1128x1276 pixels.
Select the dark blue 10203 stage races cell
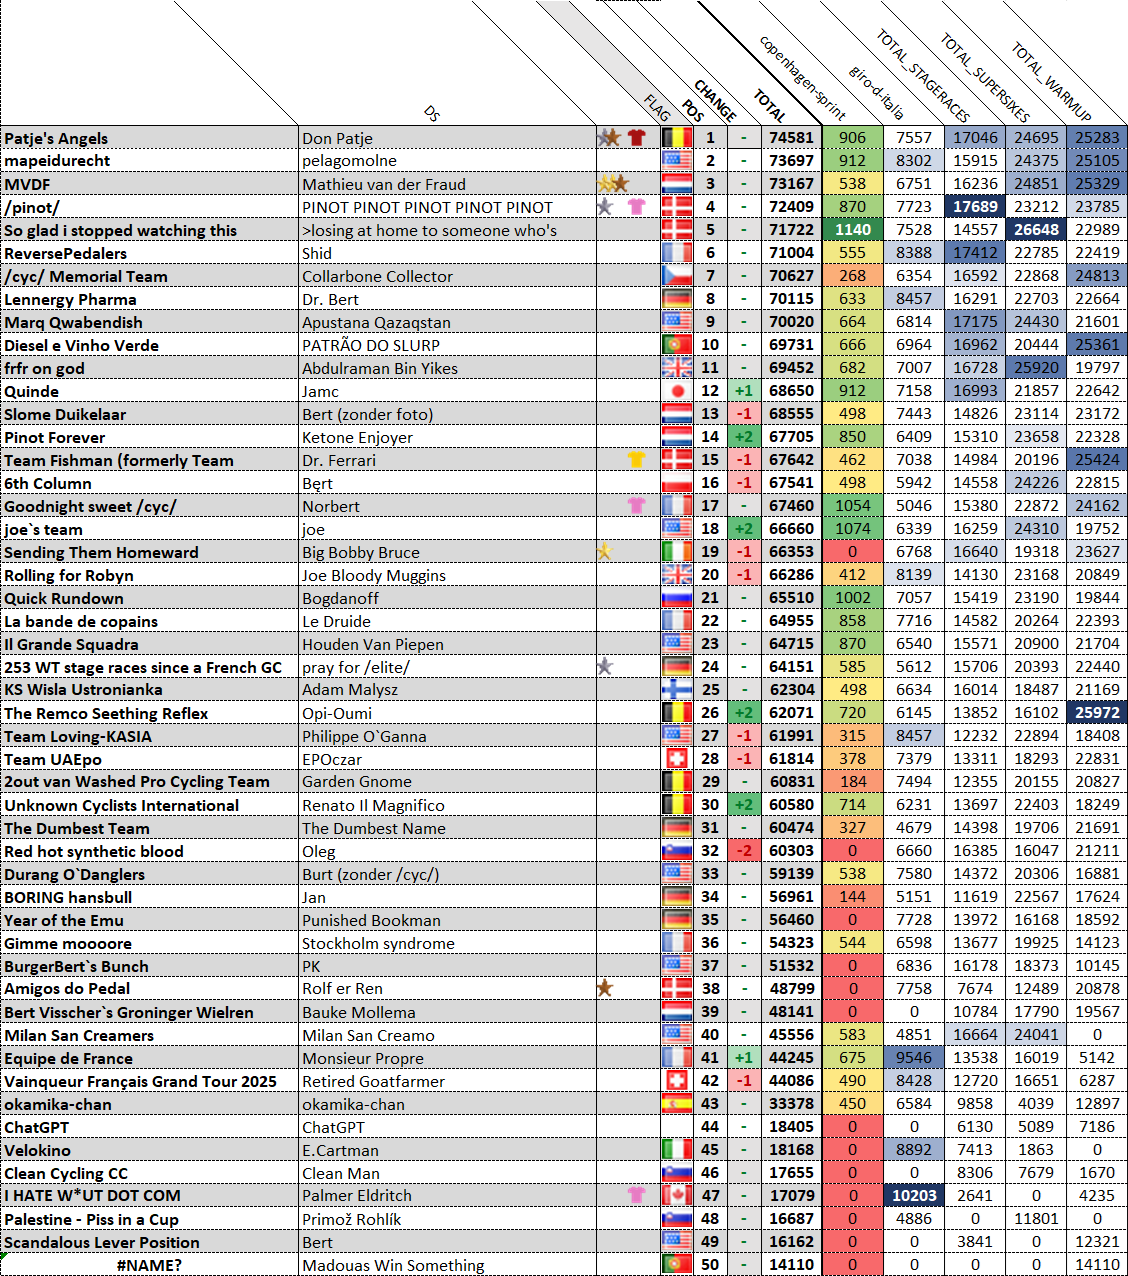coord(913,1196)
